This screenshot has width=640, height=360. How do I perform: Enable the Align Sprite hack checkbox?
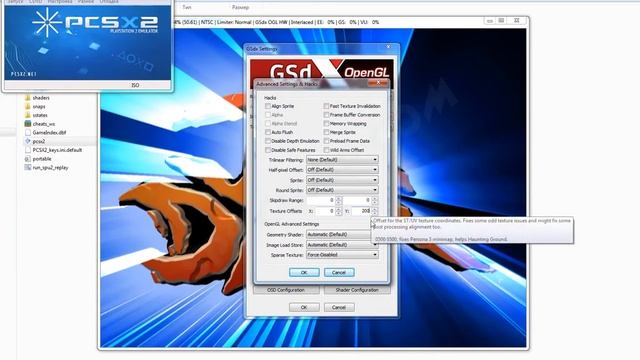(268, 106)
